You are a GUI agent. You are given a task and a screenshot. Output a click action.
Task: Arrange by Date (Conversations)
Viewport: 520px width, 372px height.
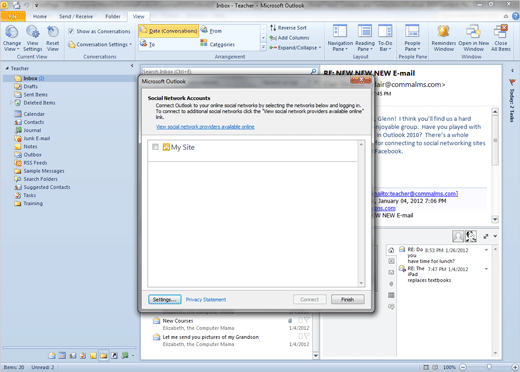pyautogui.click(x=169, y=31)
